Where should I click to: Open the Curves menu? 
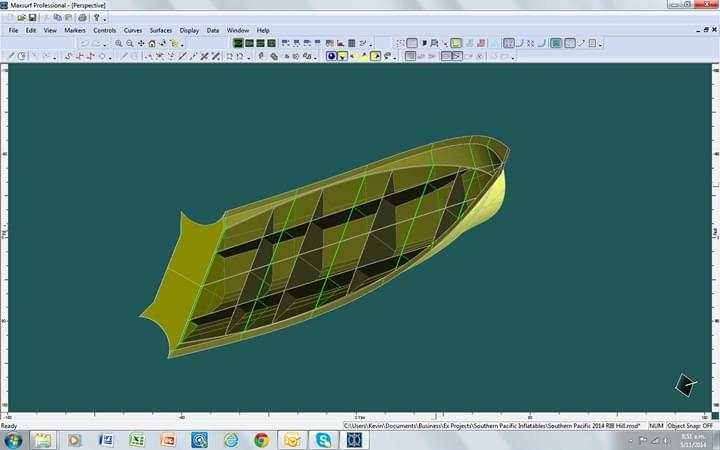(x=133, y=30)
